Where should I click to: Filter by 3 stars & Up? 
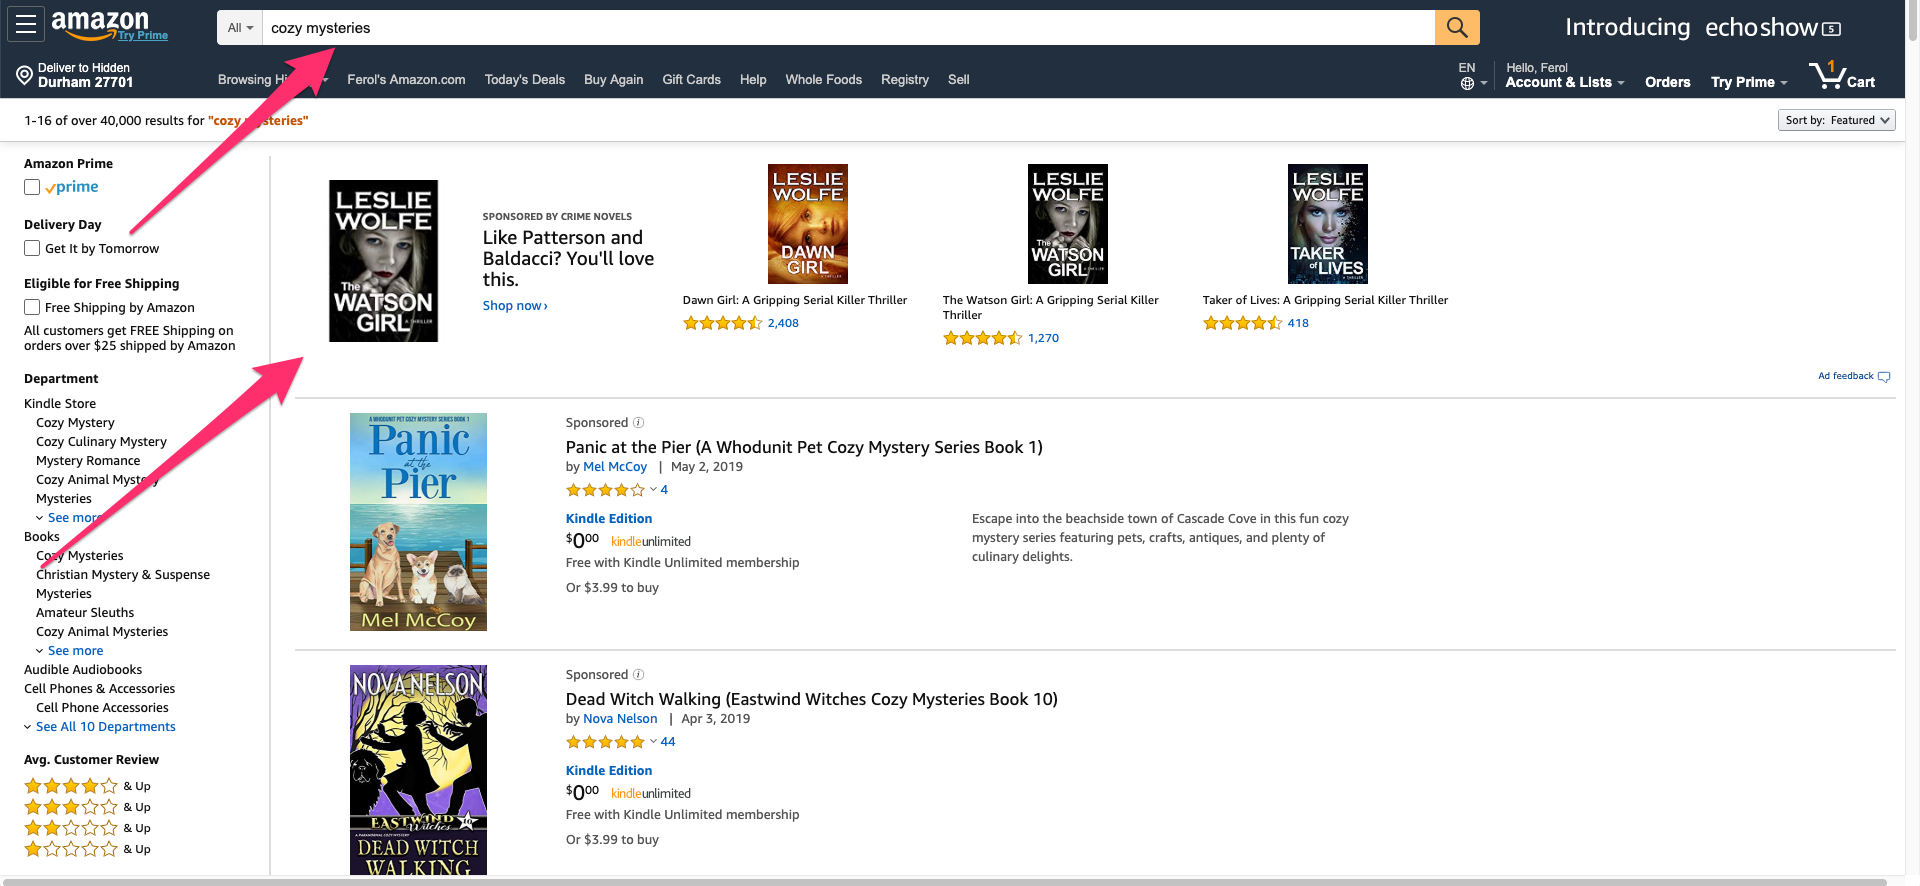(87, 807)
